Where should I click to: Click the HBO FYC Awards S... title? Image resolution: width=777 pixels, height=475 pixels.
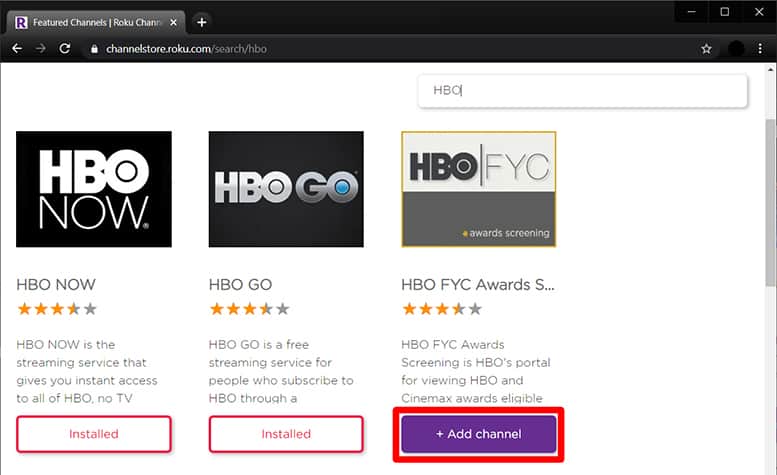click(478, 285)
